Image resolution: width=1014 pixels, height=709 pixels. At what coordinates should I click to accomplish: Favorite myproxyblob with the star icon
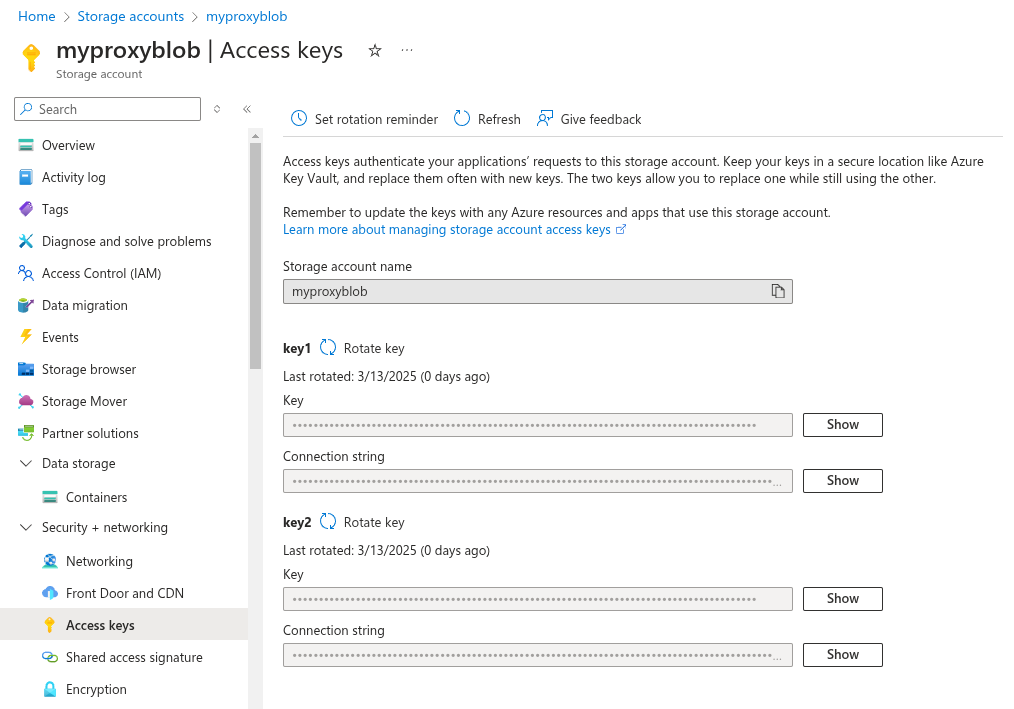tap(374, 50)
